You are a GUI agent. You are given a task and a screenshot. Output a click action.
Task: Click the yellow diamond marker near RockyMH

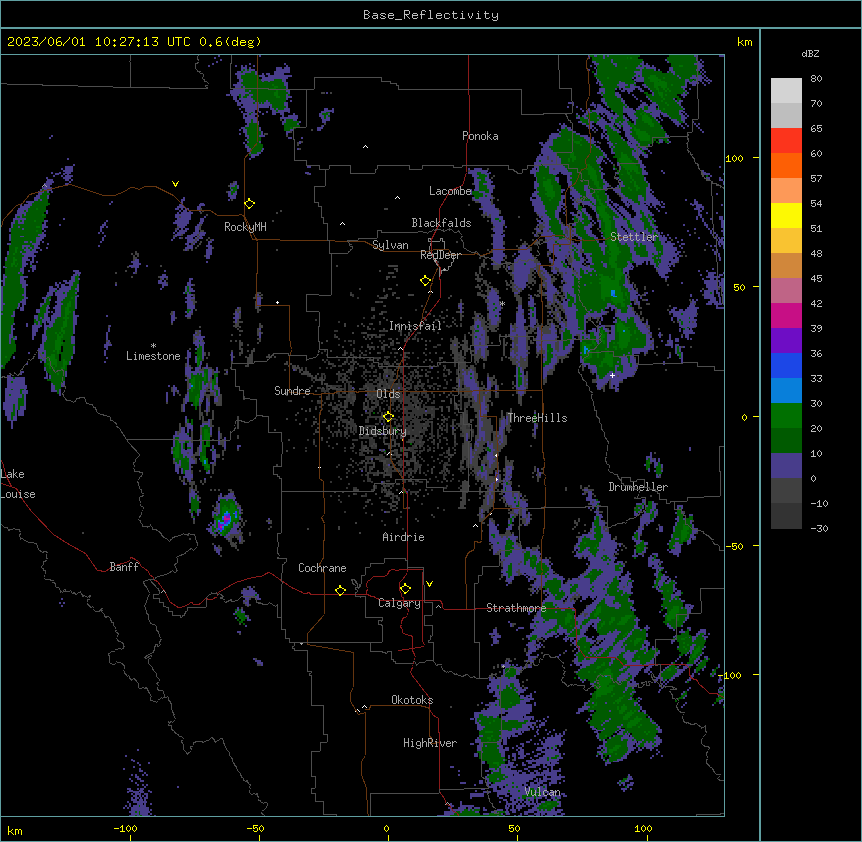(x=250, y=204)
